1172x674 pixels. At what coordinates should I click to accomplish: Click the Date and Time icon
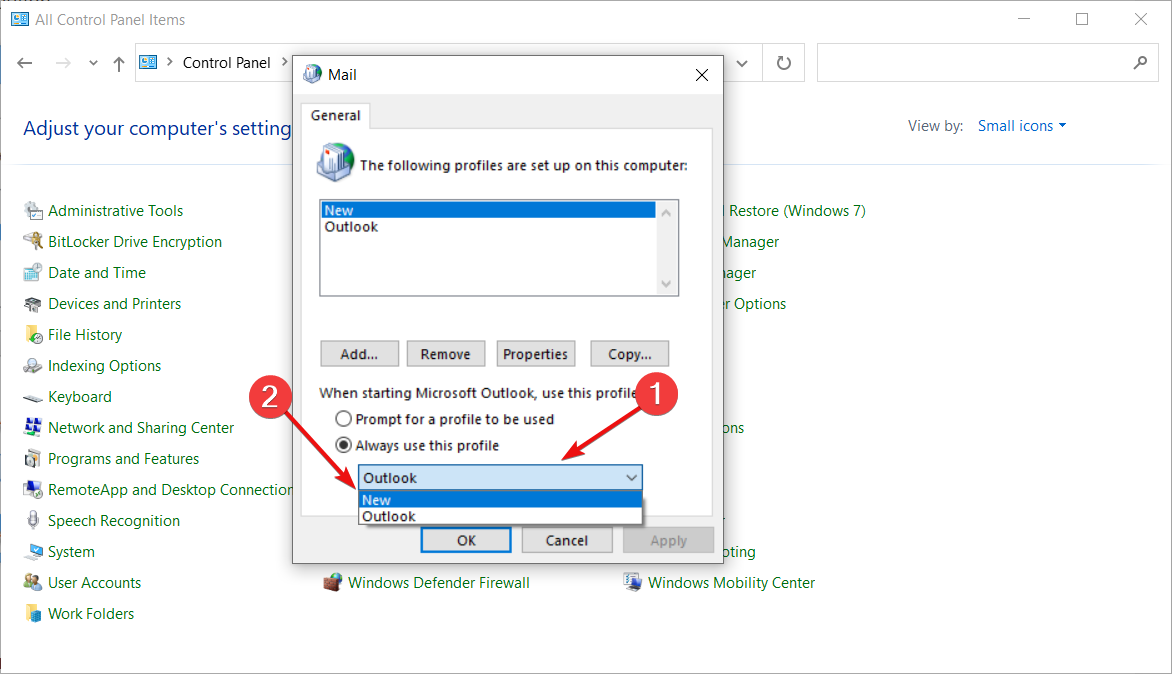pyautogui.click(x=33, y=273)
